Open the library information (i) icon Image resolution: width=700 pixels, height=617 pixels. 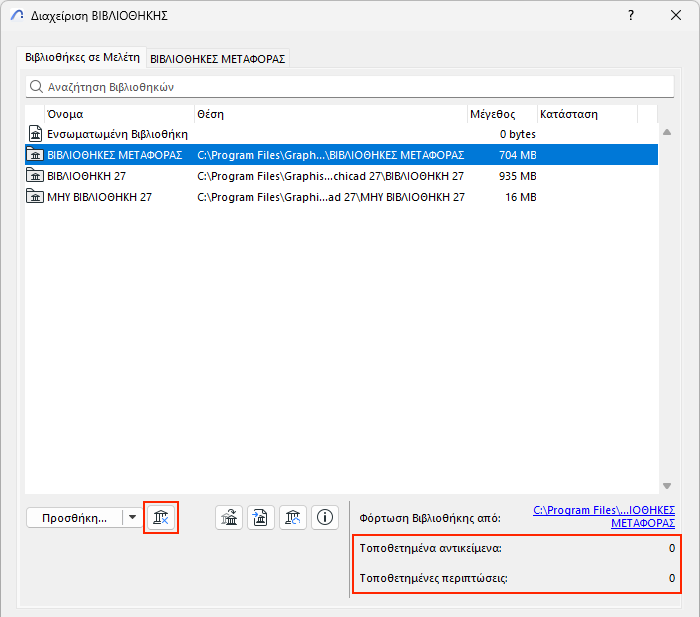pyautogui.click(x=325, y=517)
